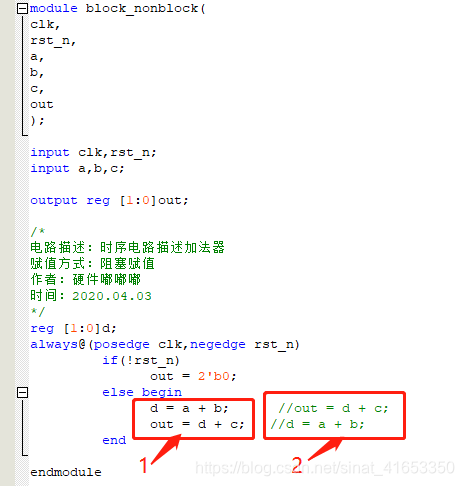Click the comment line '赋值方式:阻塞赋值'
The height and width of the screenshot is (486, 464).
(92, 263)
